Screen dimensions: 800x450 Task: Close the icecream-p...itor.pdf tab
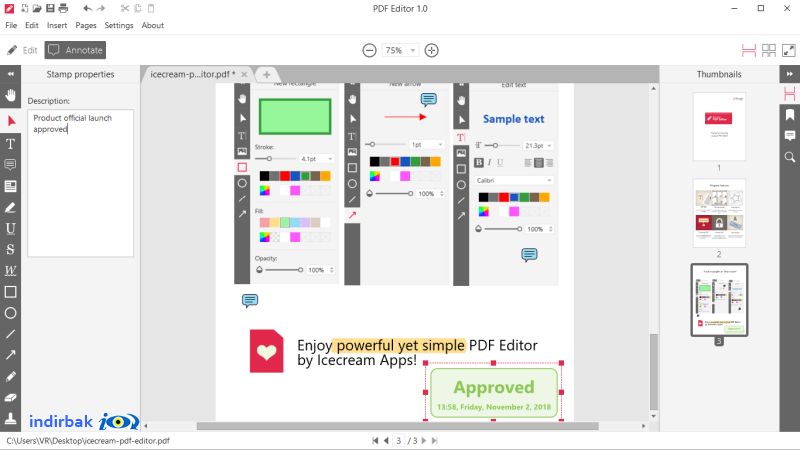244,74
